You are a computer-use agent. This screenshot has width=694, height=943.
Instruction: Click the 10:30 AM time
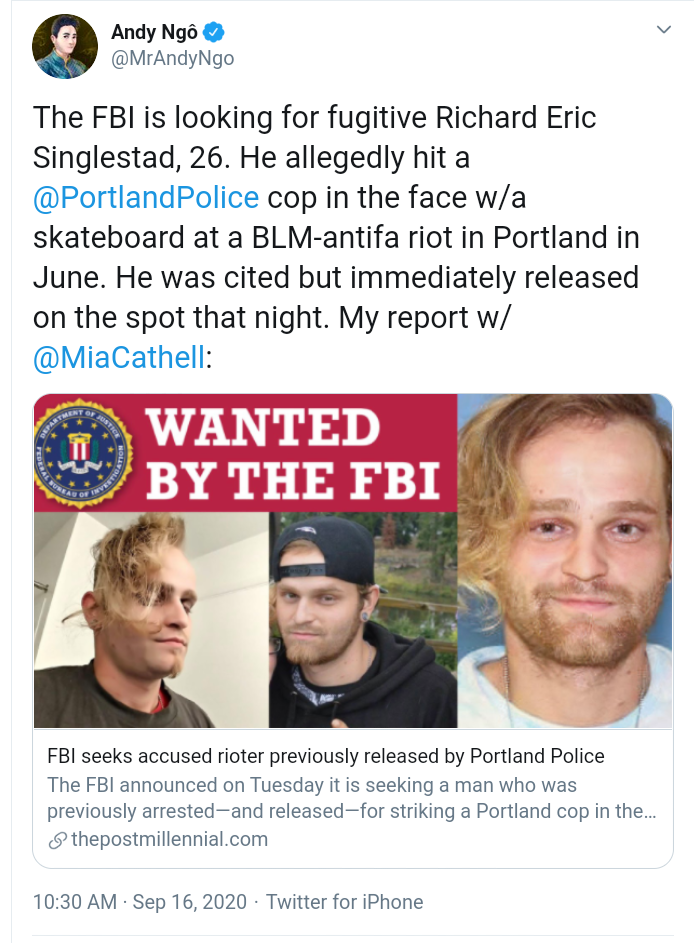tap(75, 902)
